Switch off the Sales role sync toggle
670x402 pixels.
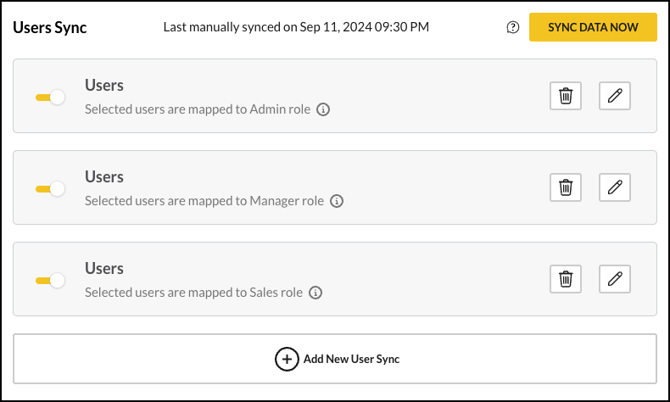(x=50, y=281)
